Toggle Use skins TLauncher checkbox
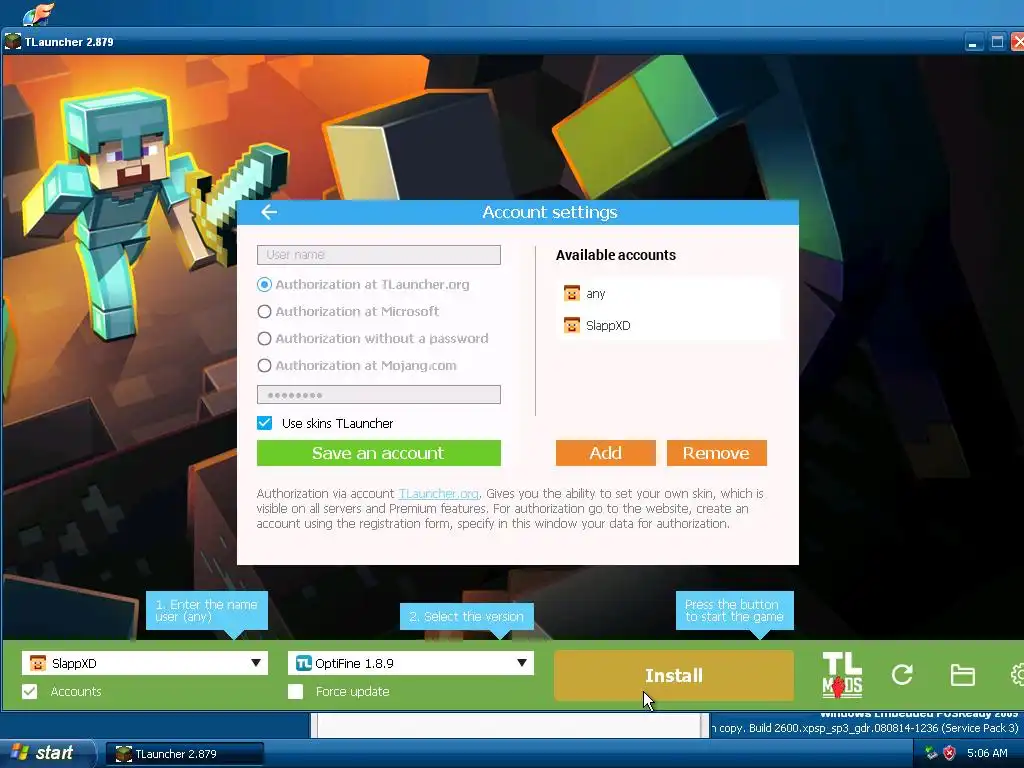Screen dimensions: 1024x768 pos(264,423)
